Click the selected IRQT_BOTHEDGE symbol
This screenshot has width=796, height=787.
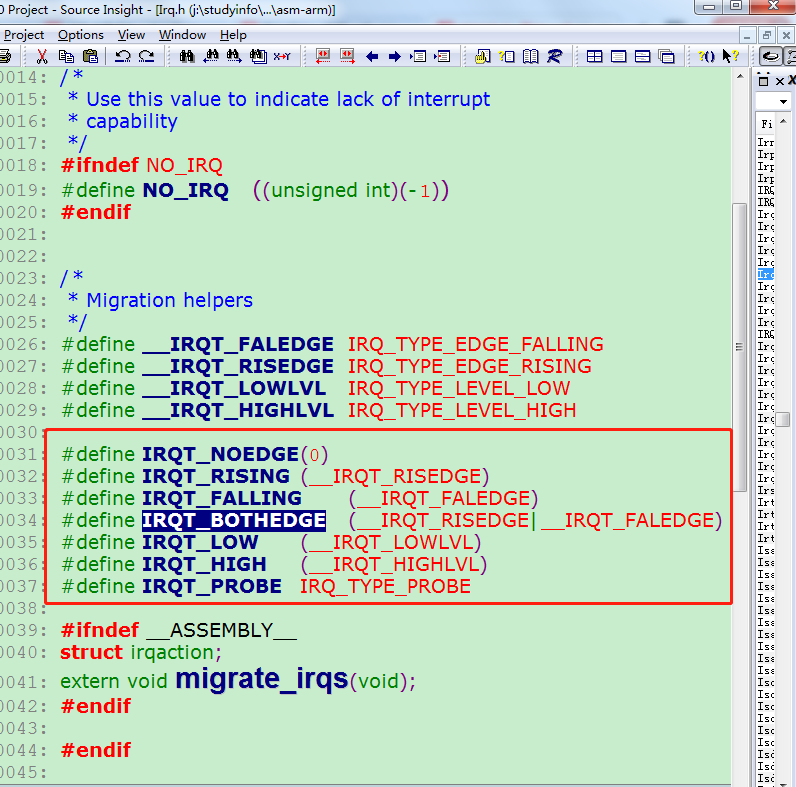point(234,520)
